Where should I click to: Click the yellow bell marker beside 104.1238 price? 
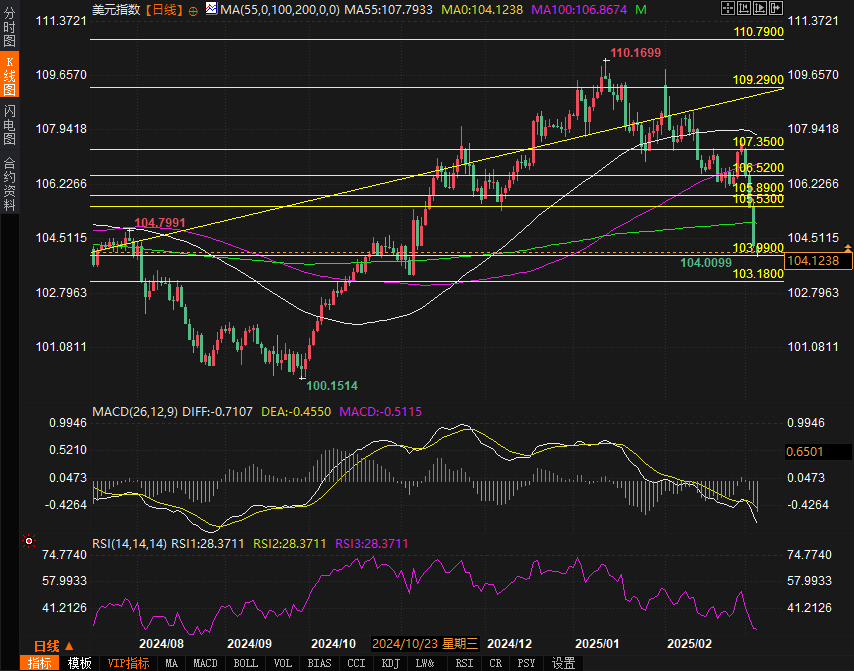(x=848, y=246)
